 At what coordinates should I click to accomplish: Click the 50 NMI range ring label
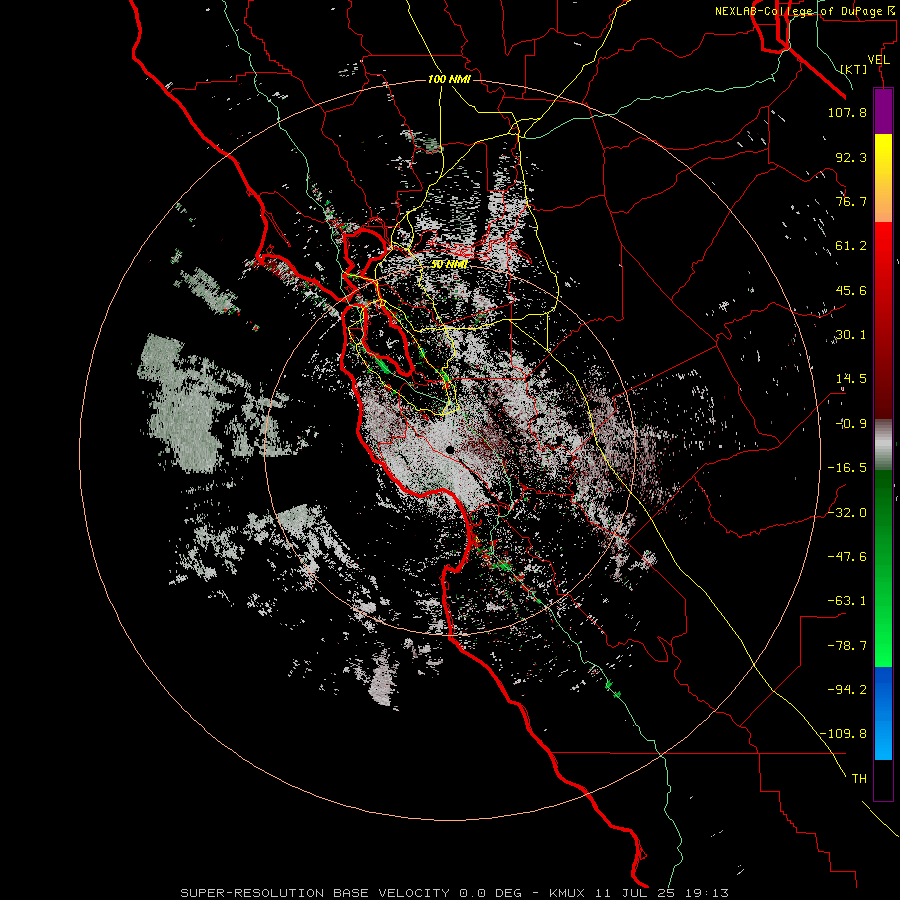(x=449, y=264)
